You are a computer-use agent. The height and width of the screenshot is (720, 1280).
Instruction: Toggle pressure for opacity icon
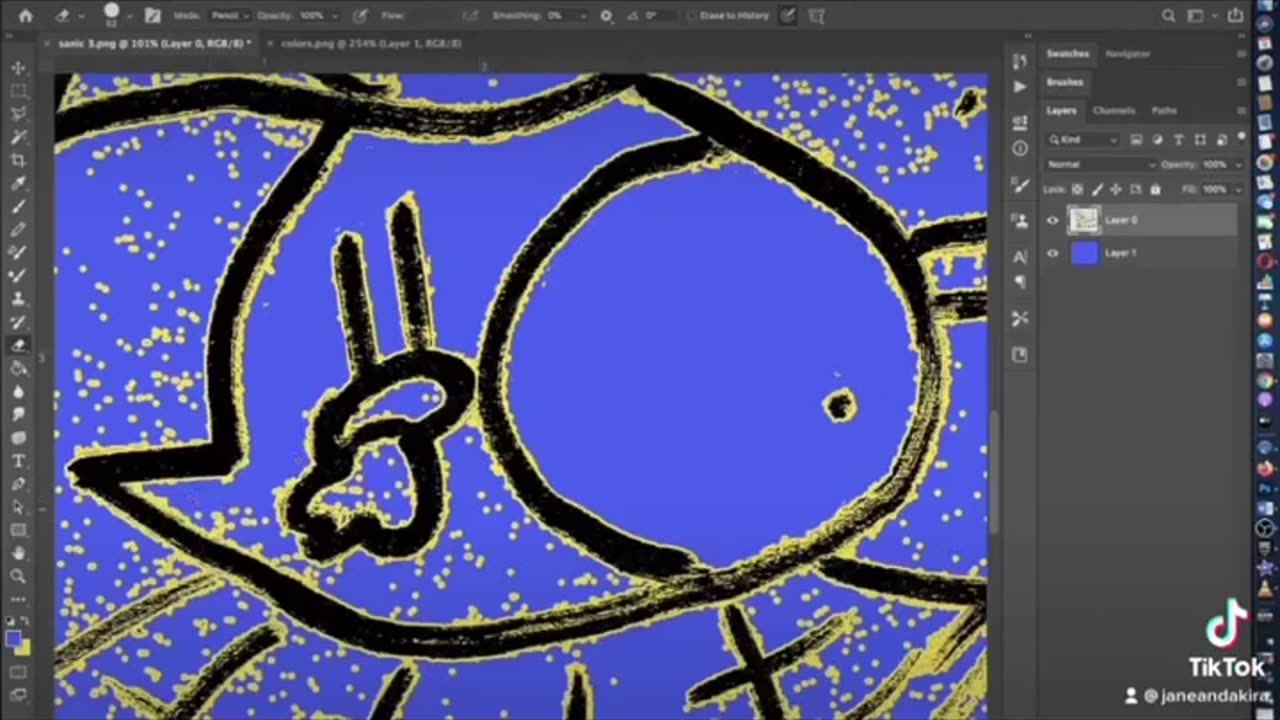(x=360, y=16)
